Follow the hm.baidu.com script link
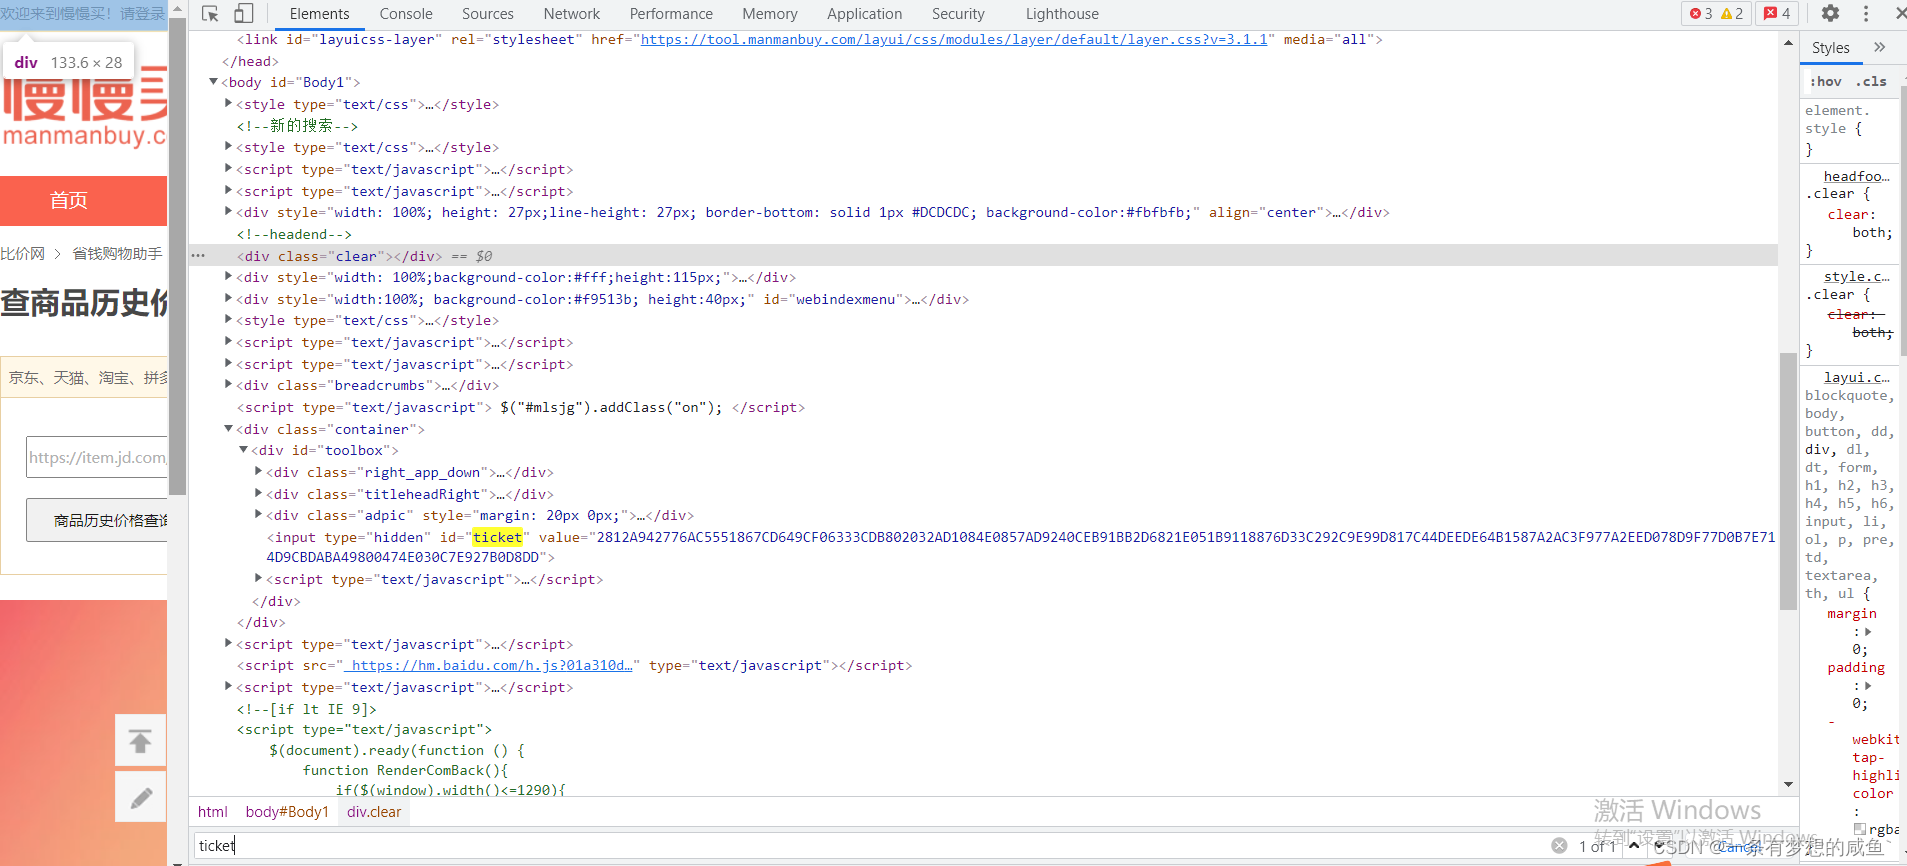This screenshot has height=866, width=1907. [x=489, y=665]
